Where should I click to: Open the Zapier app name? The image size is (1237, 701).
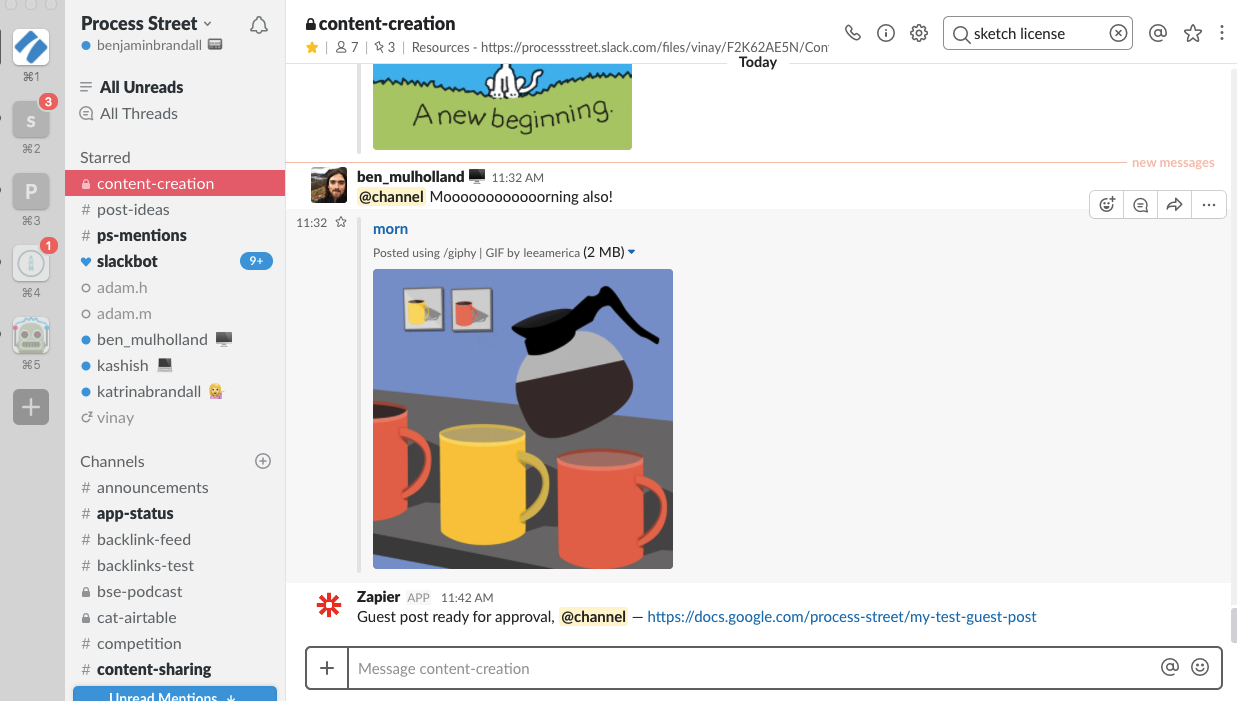(378, 597)
